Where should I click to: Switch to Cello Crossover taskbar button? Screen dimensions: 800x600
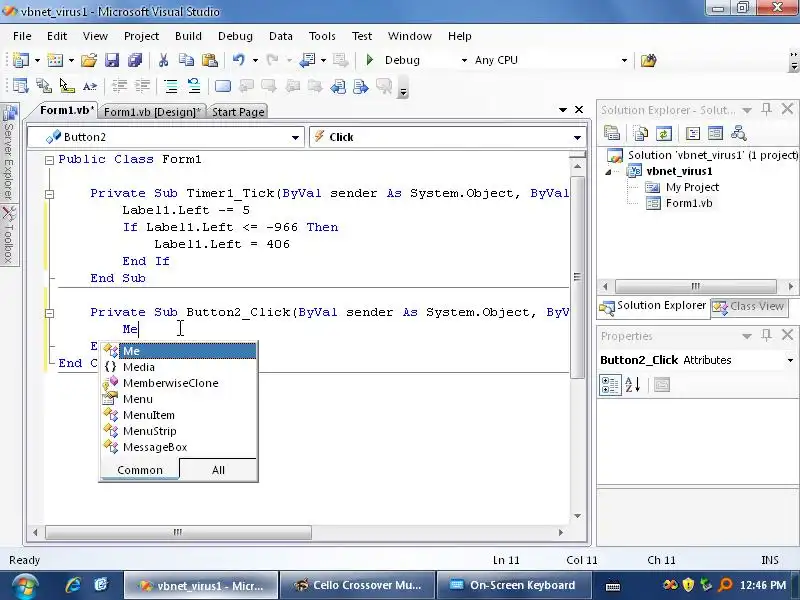tap(358, 585)
